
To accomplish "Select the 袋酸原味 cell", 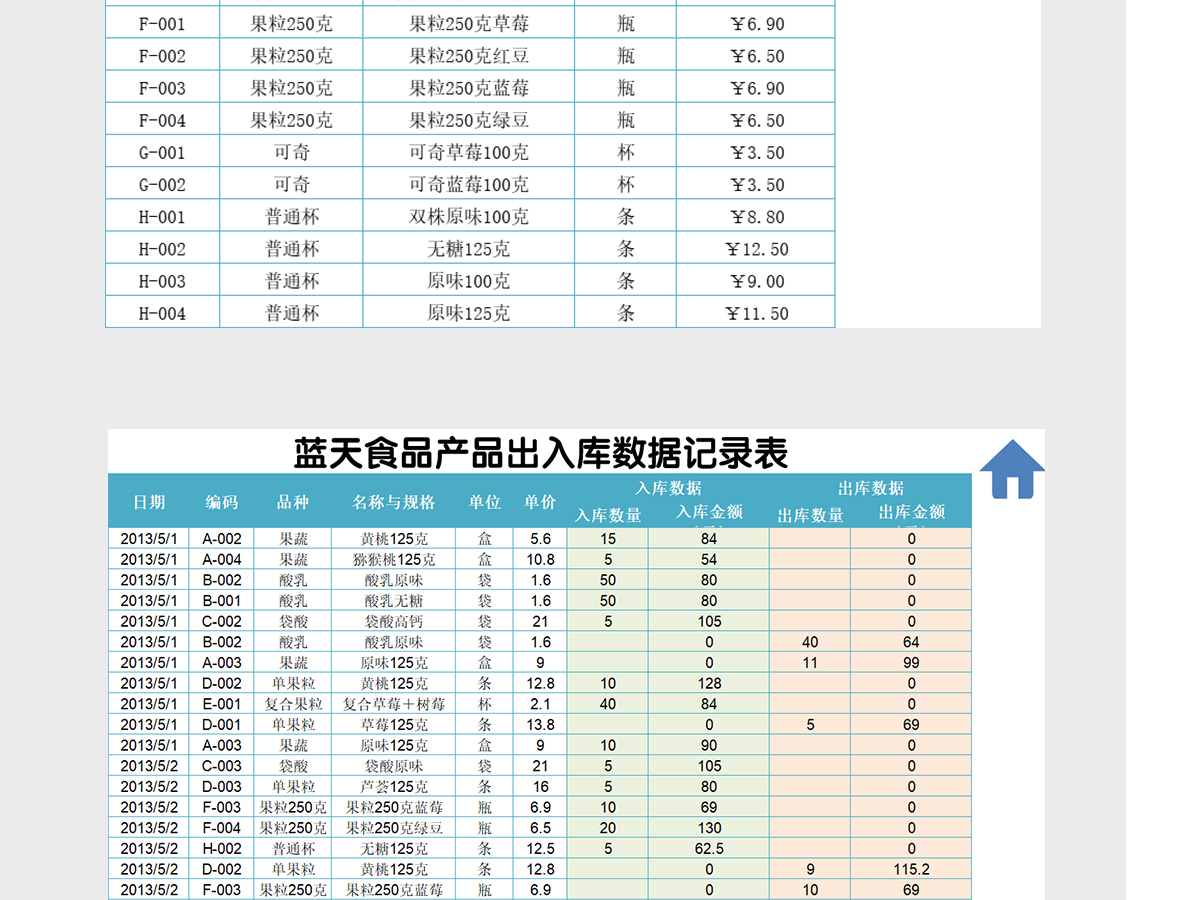I will pos(394,766).
